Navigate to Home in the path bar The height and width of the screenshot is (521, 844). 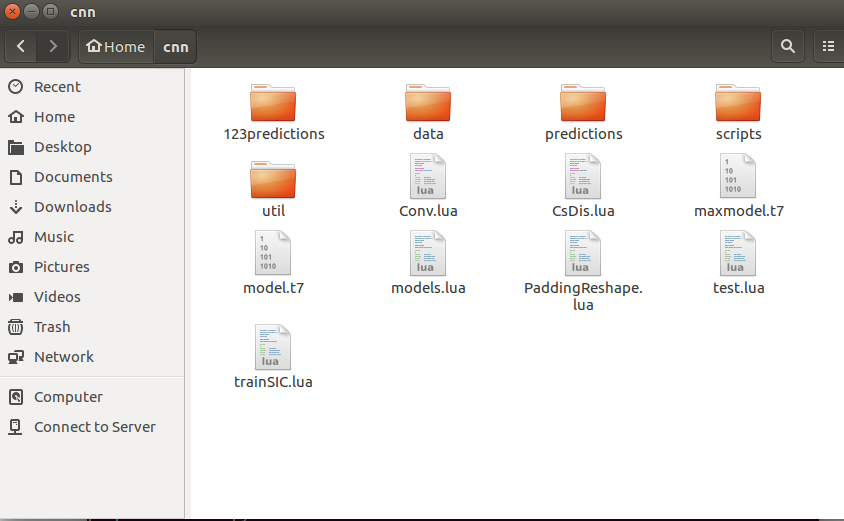tap(116, 47)
